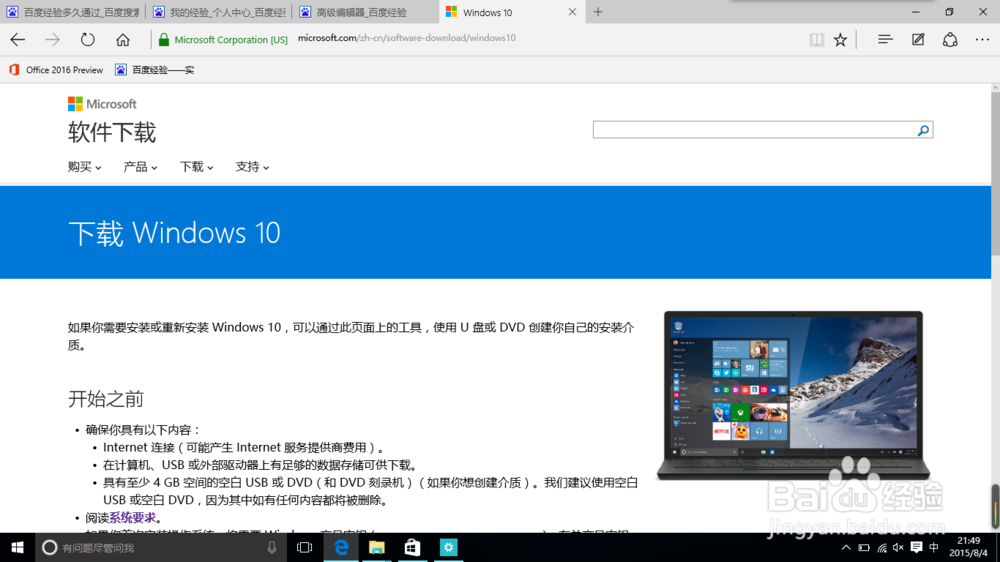Open the browser home page
Viewport: 1000px width, 562px height.
point(122,40)
